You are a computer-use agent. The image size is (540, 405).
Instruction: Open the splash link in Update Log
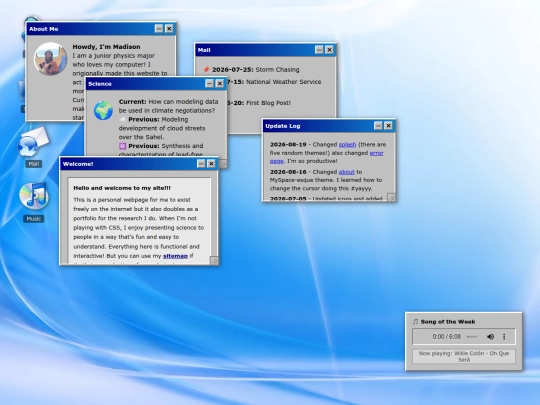click(x=347, y=145)
